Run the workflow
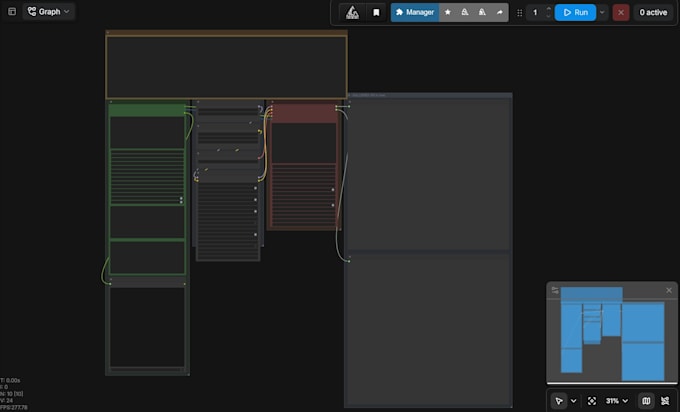 tap(575, 12)
